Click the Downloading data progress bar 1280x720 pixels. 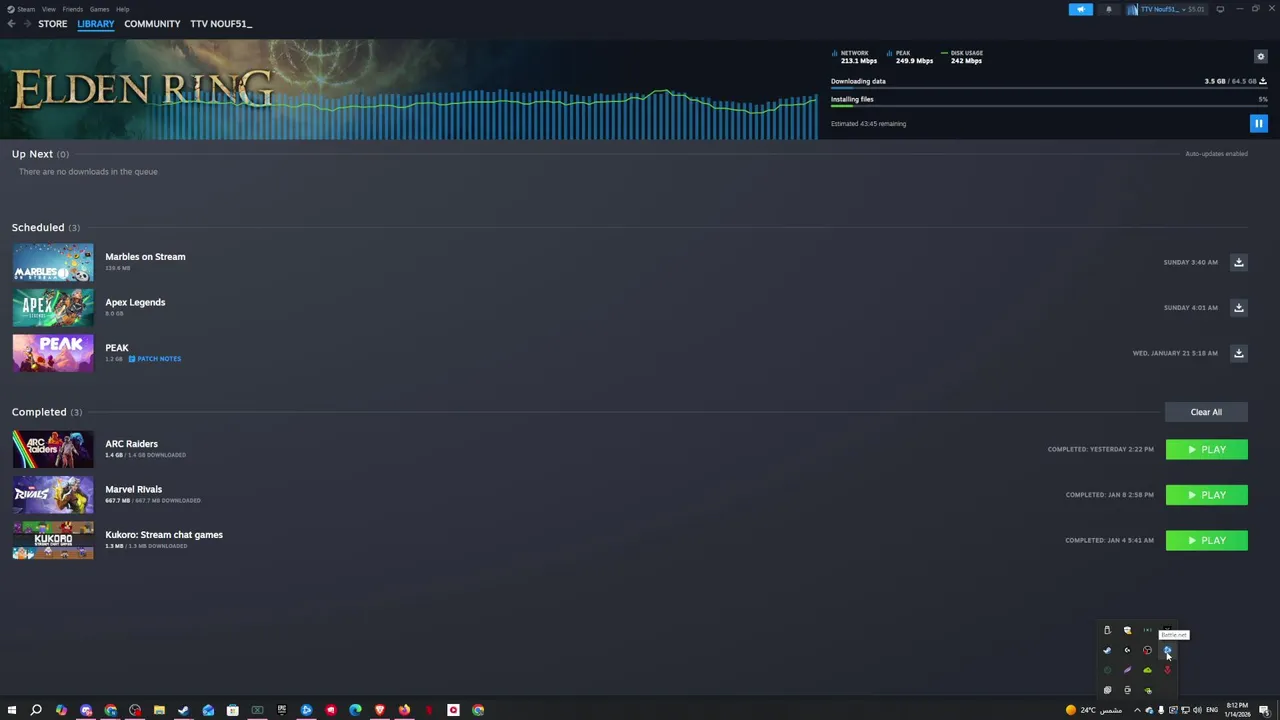click(1049, 89)
